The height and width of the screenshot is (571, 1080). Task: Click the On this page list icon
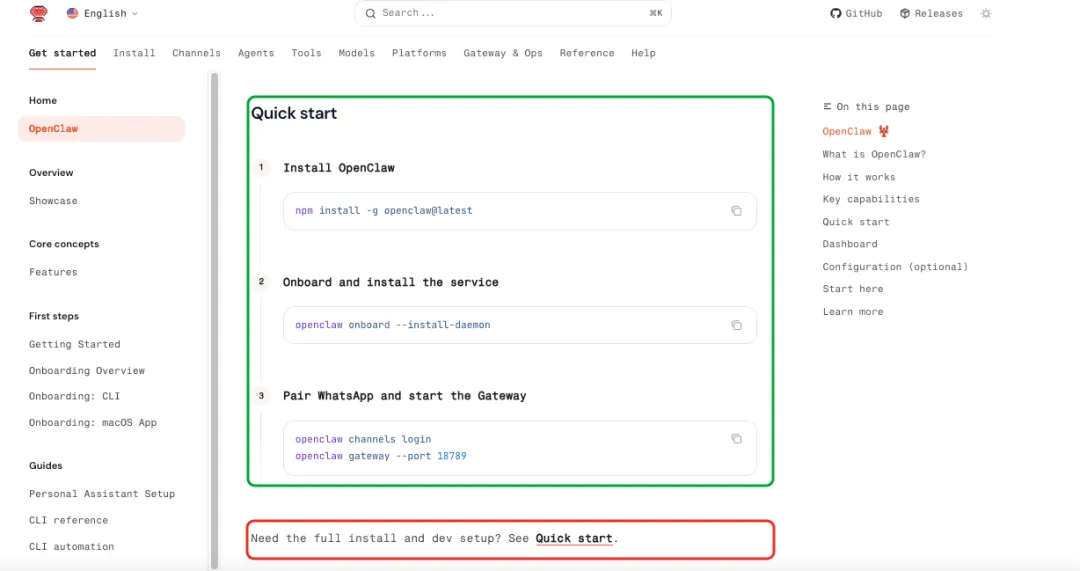(x=827, y=107)
